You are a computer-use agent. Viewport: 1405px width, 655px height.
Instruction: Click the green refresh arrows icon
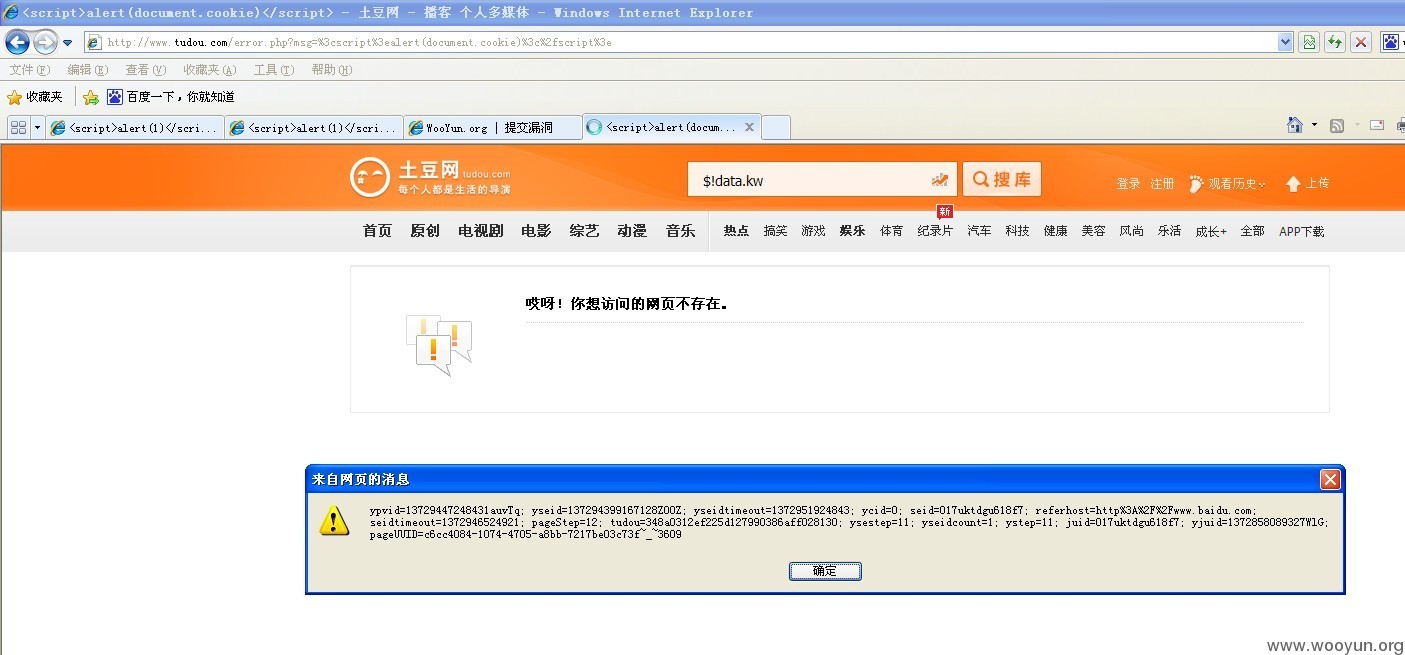pos(1335,42)
